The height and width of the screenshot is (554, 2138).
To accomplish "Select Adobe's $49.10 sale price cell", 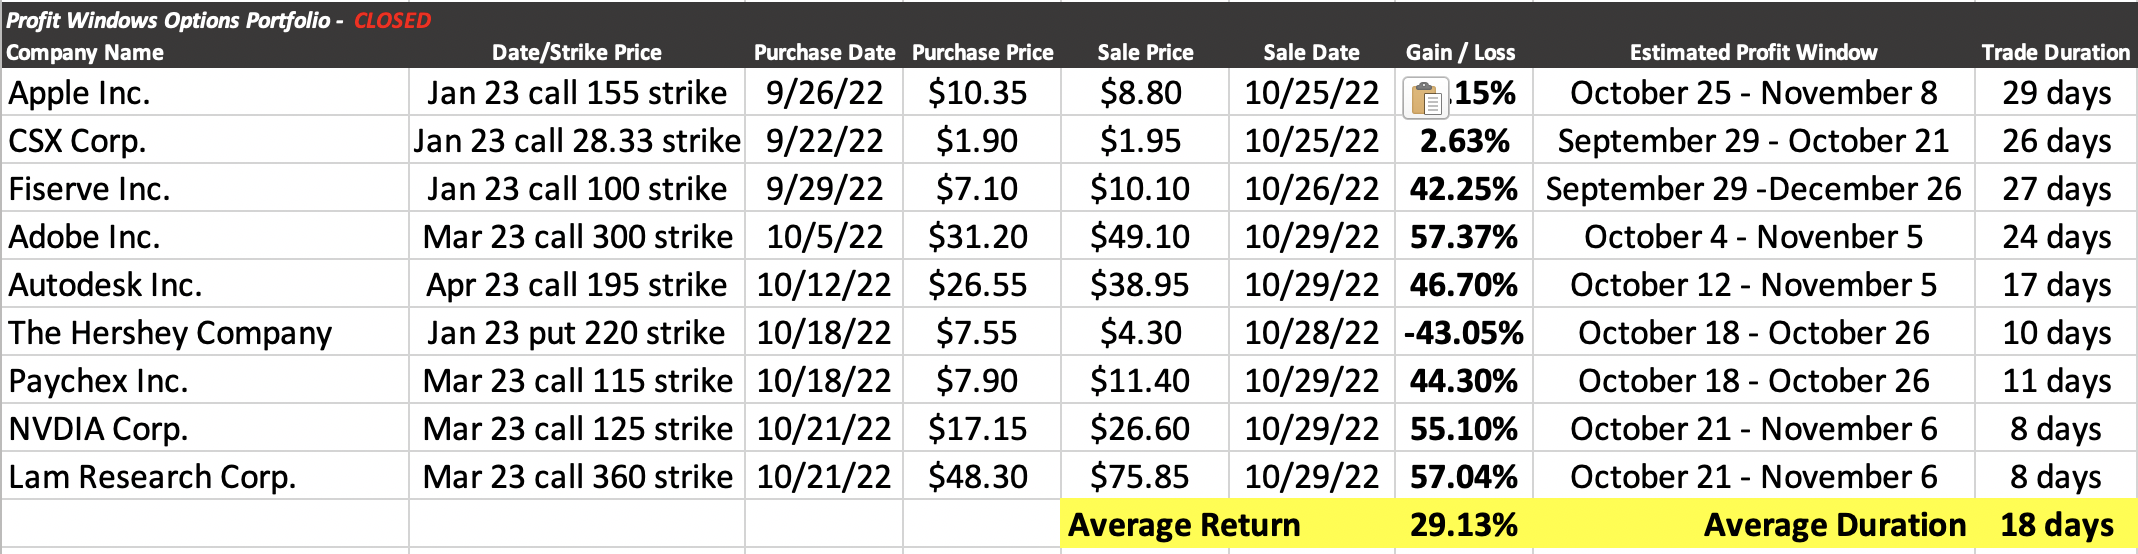I will click(1140, 237).
